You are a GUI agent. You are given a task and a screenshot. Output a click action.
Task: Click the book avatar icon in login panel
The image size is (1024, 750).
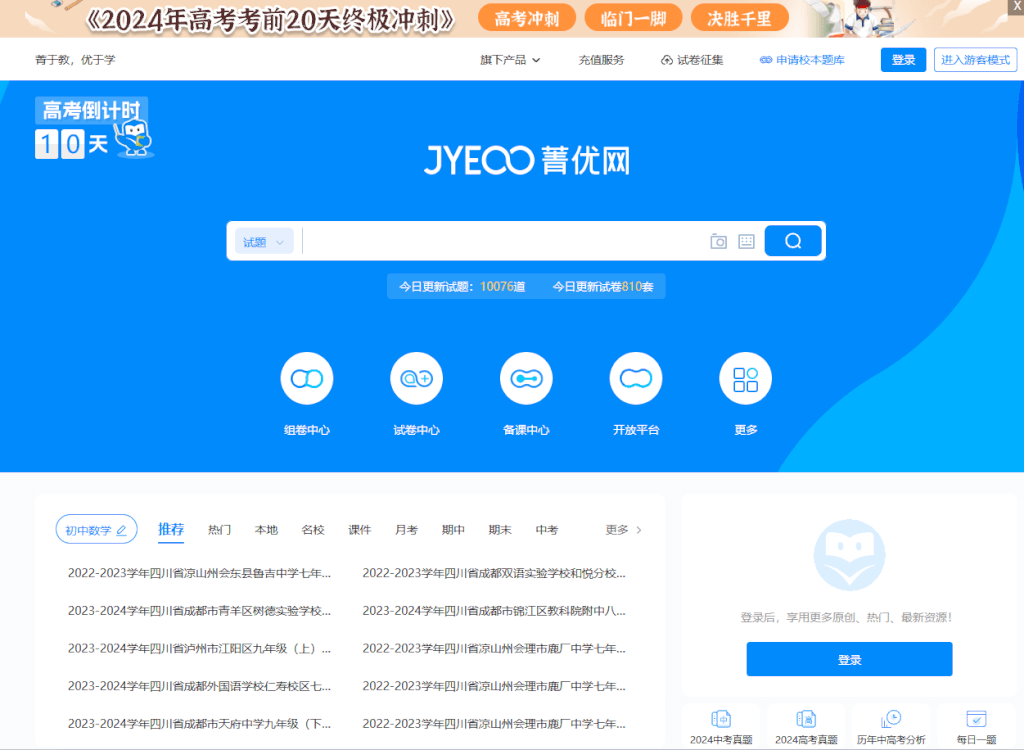(x=849, y=555)
